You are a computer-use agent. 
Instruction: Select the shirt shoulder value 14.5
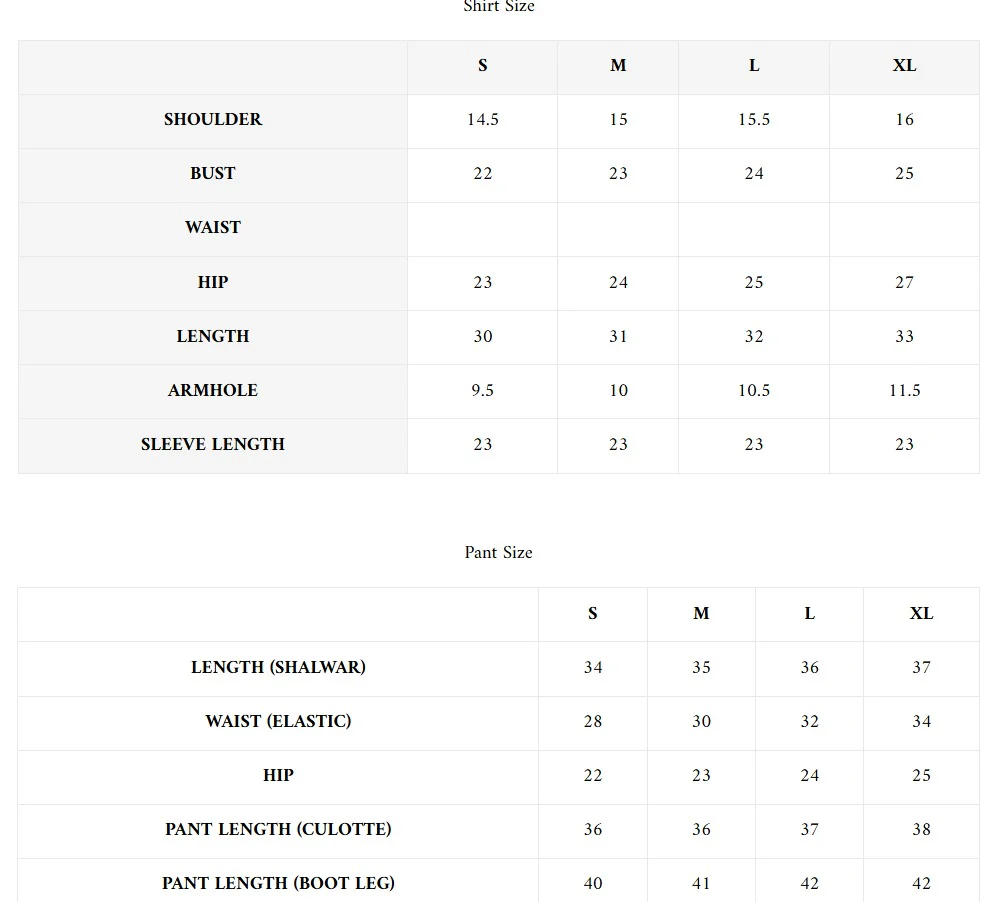point(483,120)
